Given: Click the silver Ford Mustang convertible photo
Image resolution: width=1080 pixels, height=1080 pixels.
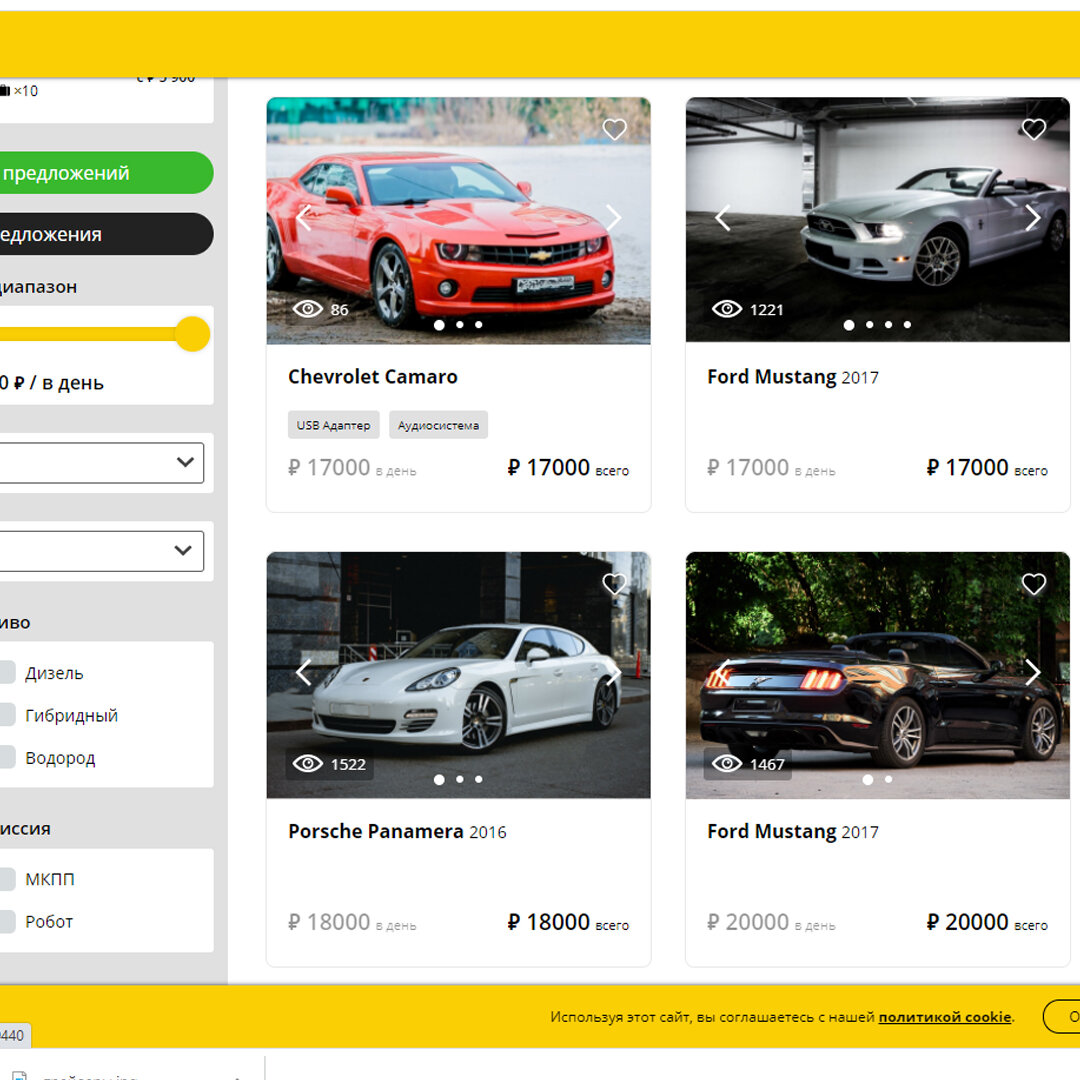Looking at the screenshot, I should [878, 219].
